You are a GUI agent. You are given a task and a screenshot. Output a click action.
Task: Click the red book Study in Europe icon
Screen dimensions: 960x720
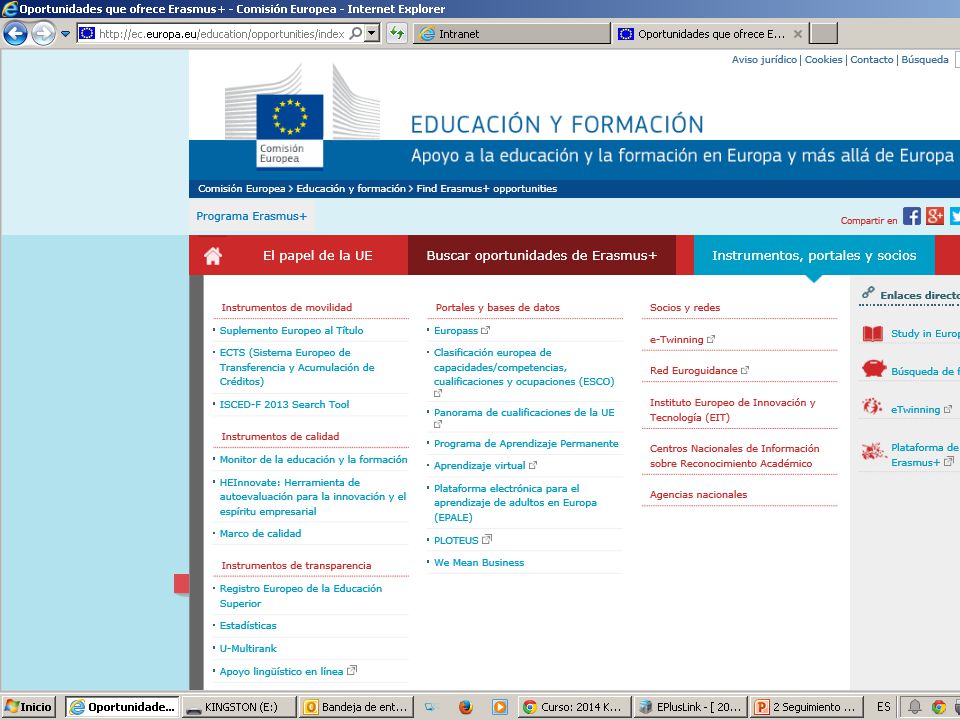[873, 334]
